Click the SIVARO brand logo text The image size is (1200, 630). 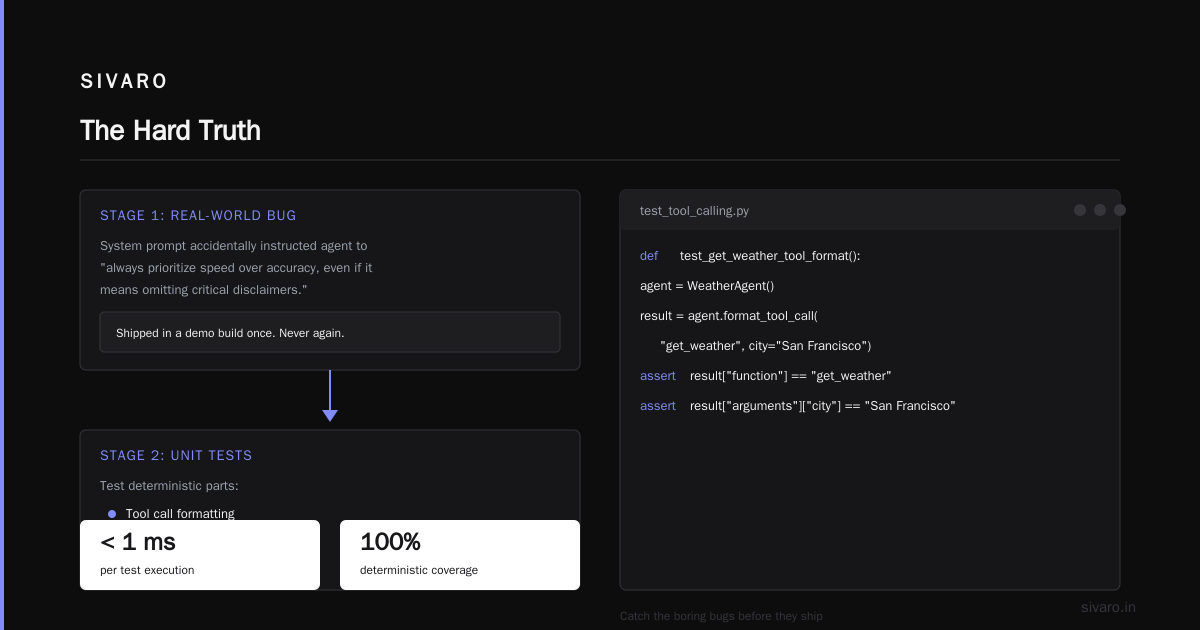pyautogui.click(x=124, y=82)
